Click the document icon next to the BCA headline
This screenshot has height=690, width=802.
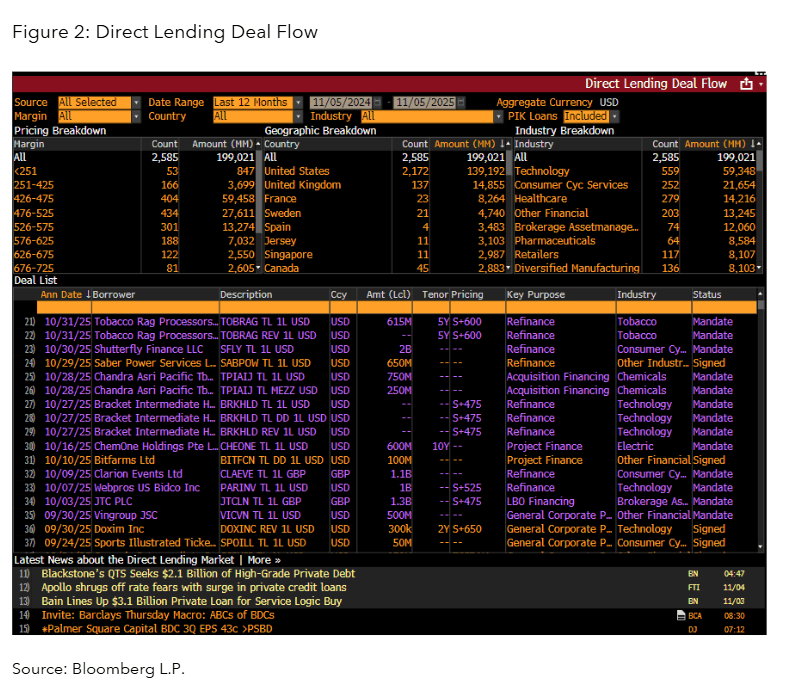tap(681, 616)
